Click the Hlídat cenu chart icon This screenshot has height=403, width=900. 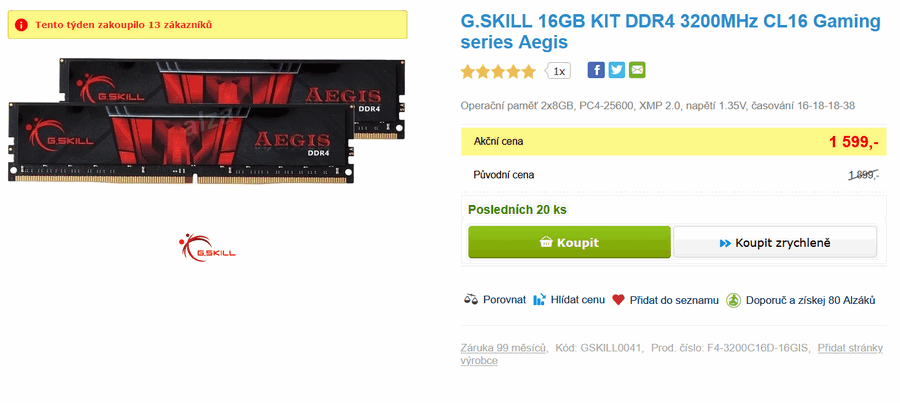click(x=540, y=300)
